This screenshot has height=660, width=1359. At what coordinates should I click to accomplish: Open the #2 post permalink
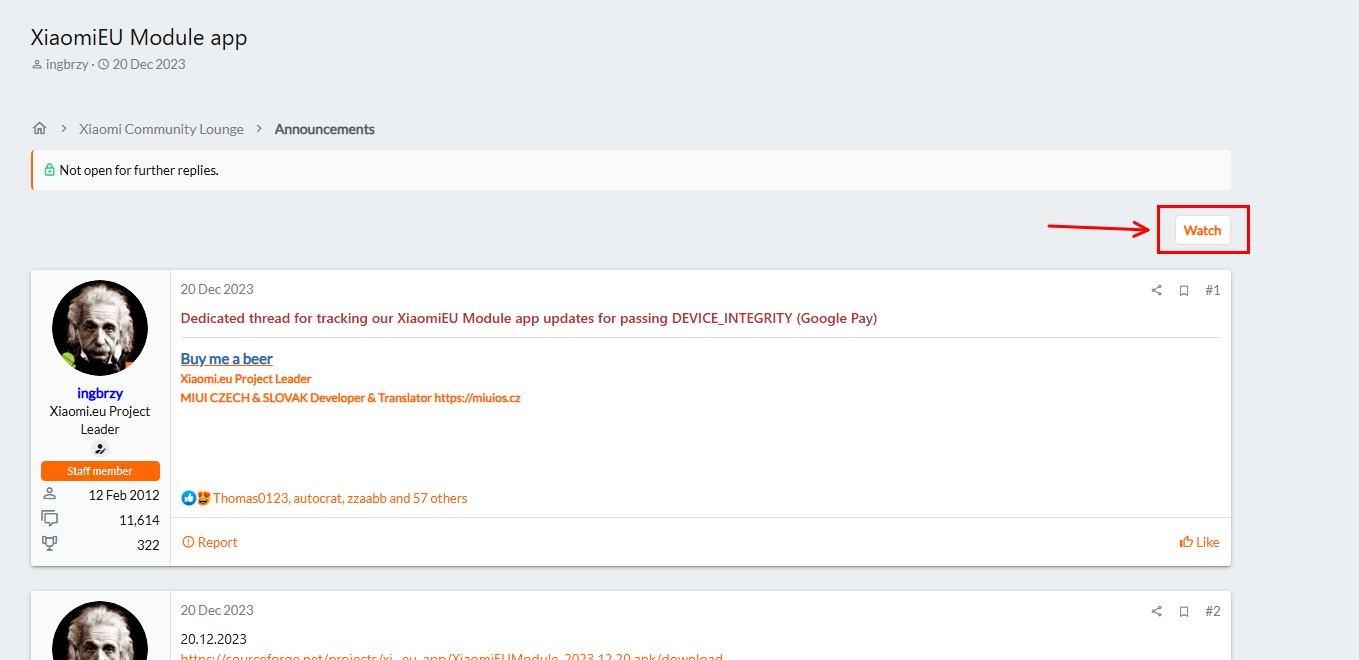point(1212,611)
